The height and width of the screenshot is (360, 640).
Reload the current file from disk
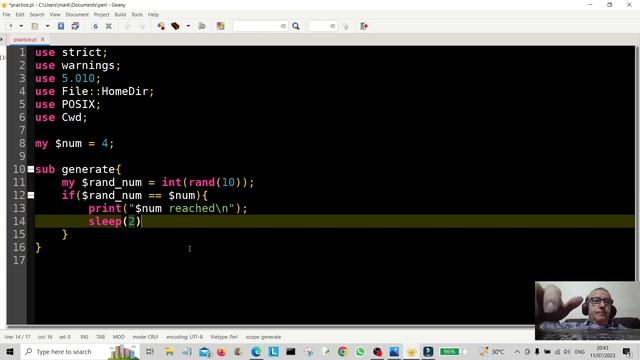pos(95,26)
